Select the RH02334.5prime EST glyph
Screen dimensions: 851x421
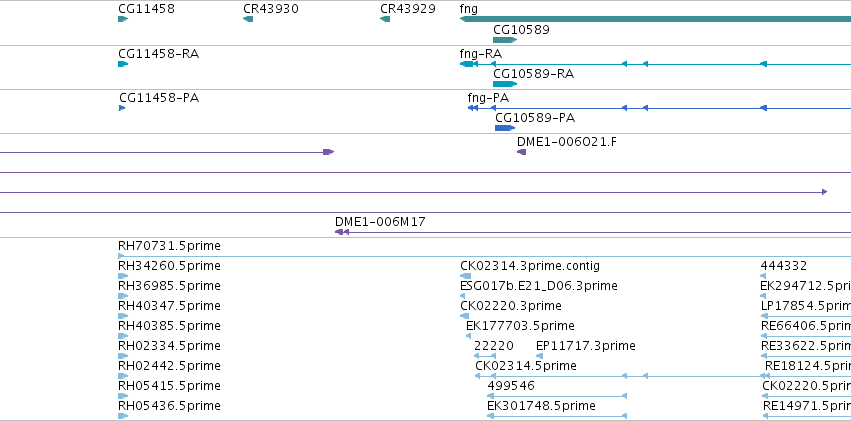(x=123, y=356)
